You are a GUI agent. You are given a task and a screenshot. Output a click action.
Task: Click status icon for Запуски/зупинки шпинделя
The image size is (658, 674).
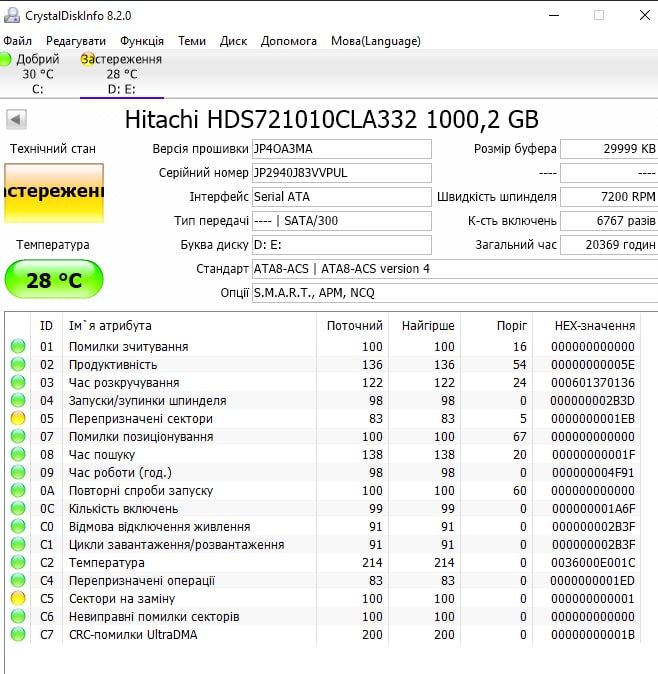[x=18, y=401]
